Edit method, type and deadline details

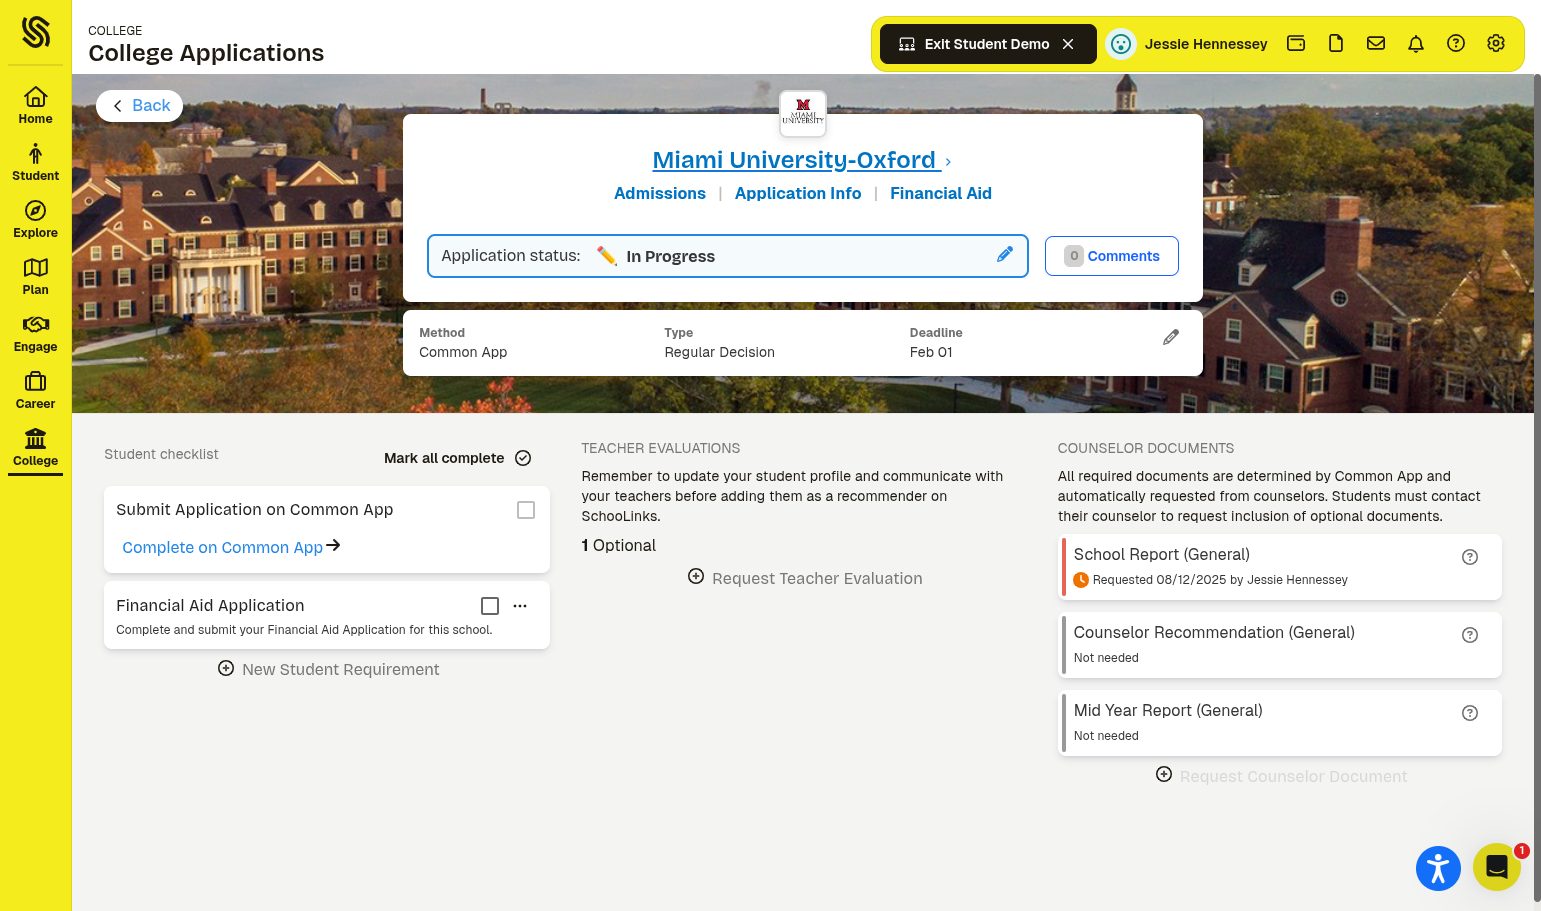[1171, 337]
